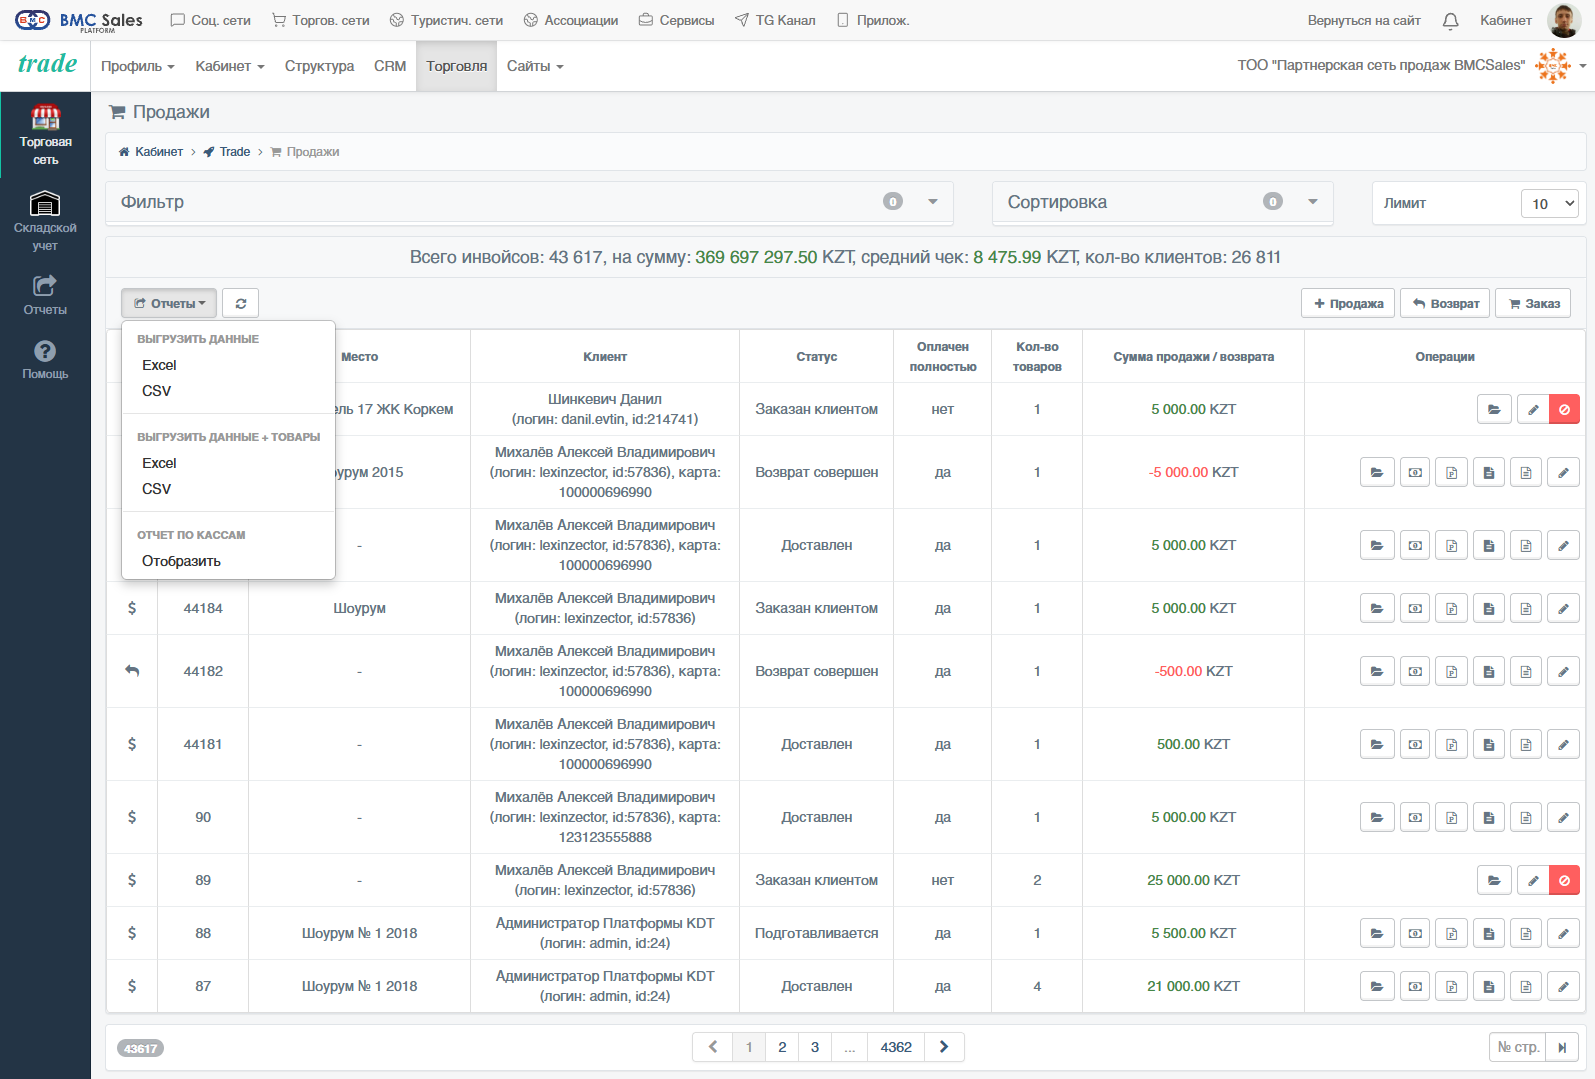Select Excel under Выгрузить данные + товары
Image resolution: width=1595 pixels, height=1079 pixels.
click(159, 463)
